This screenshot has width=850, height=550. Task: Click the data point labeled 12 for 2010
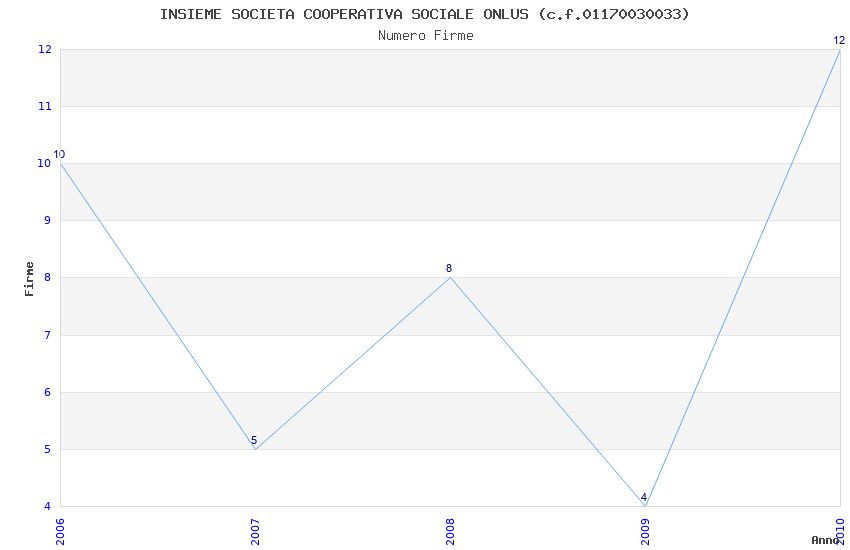[839, 40]
